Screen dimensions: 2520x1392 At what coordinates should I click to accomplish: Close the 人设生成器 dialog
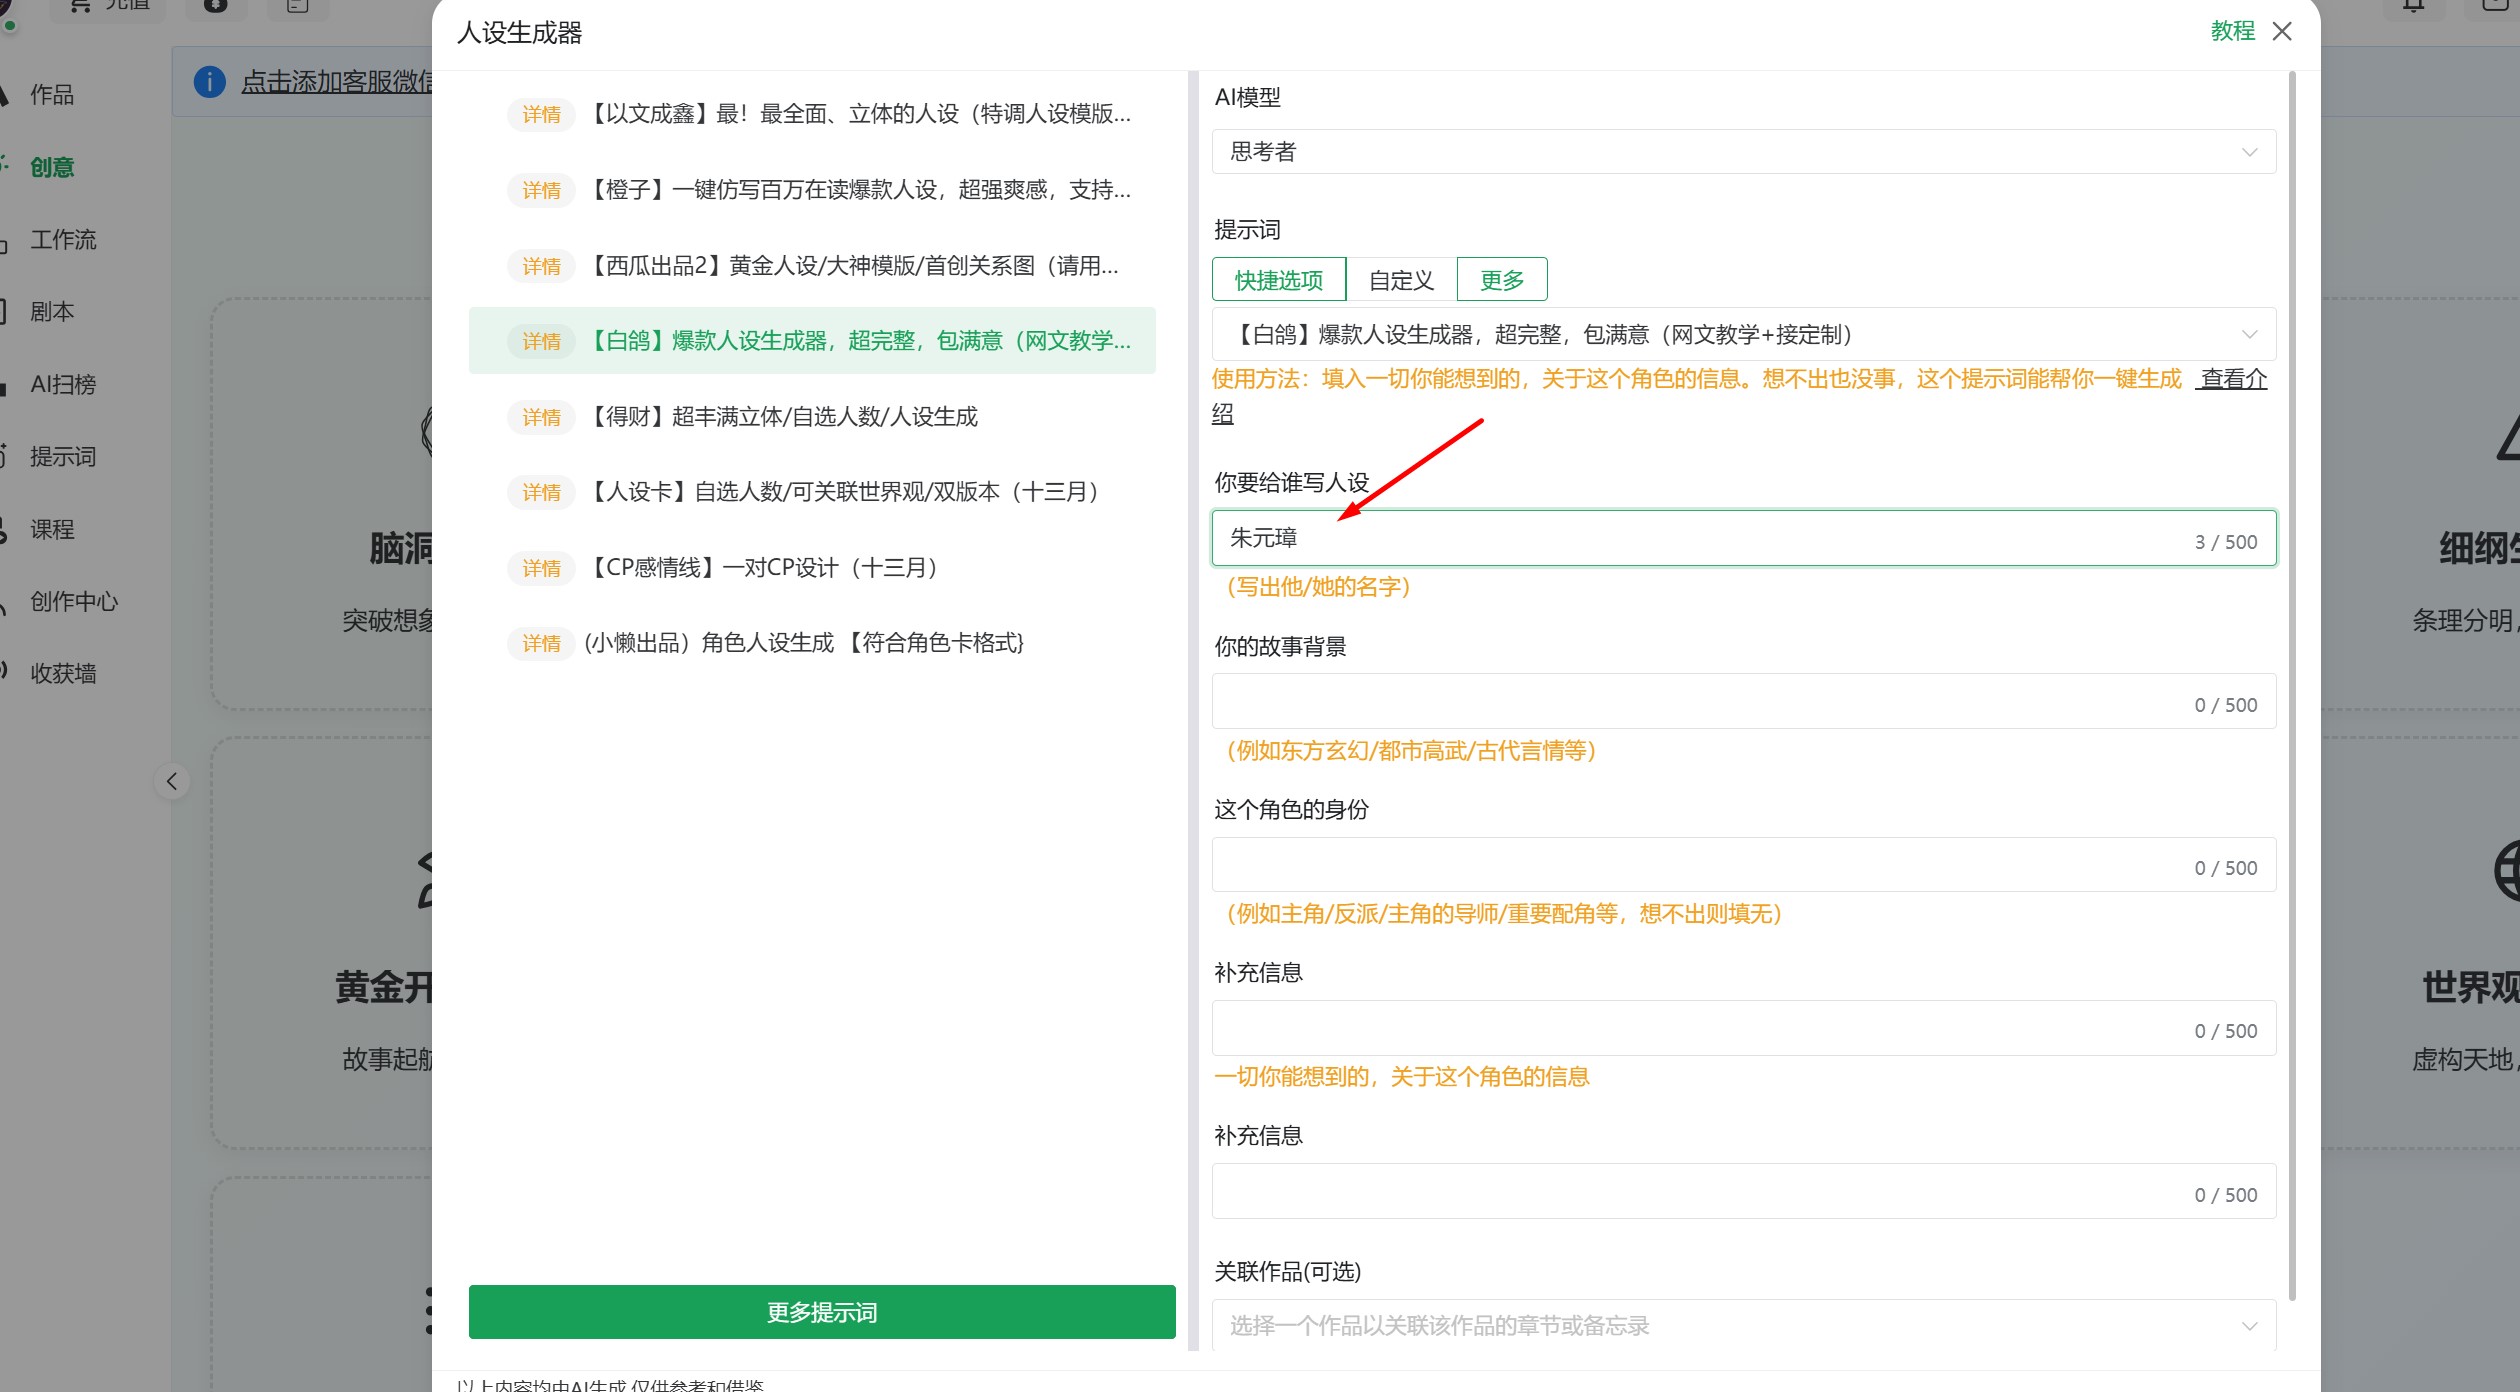pyautogui.click(x=2282, y=31)
